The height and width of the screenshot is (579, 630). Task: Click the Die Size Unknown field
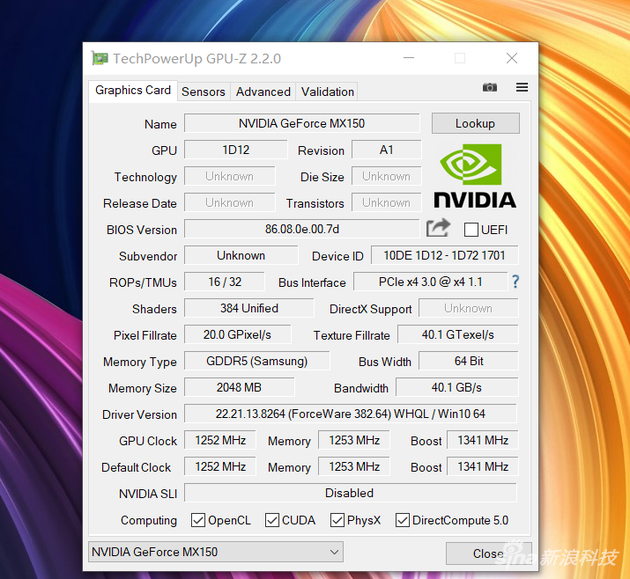click(x=386, y=176)
